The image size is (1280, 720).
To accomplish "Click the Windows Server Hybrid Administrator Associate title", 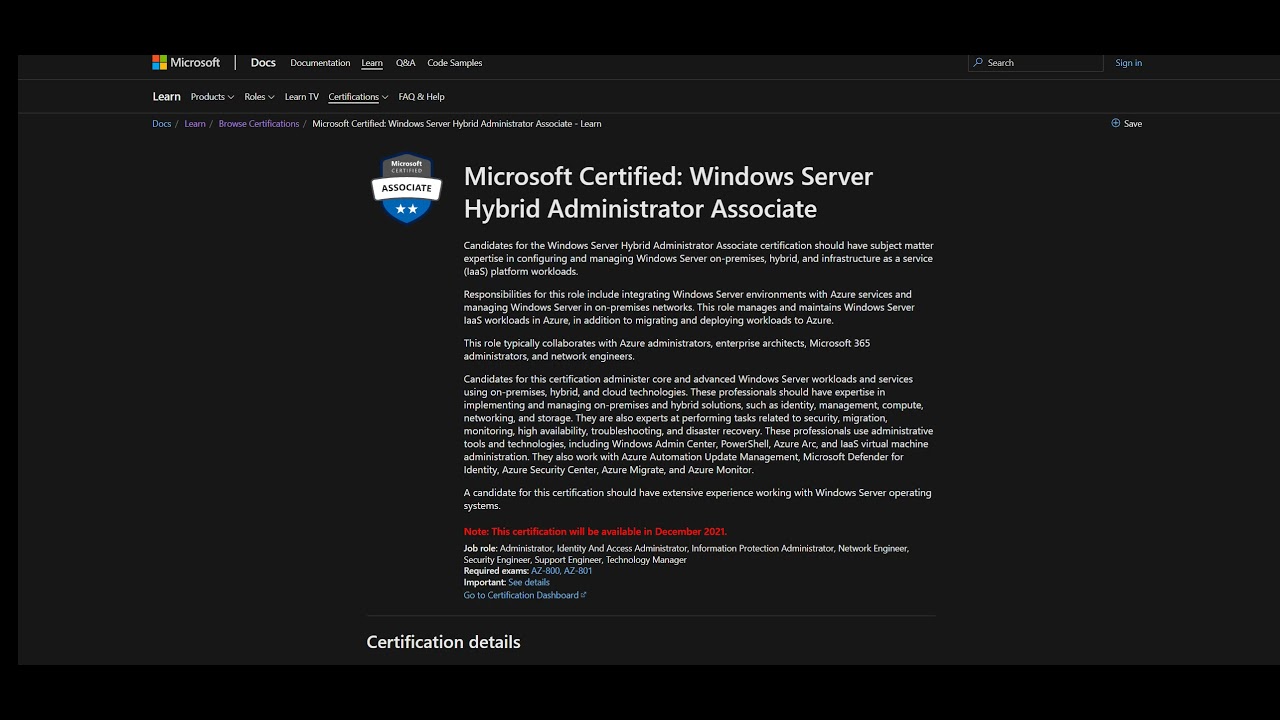I will 668,192.
